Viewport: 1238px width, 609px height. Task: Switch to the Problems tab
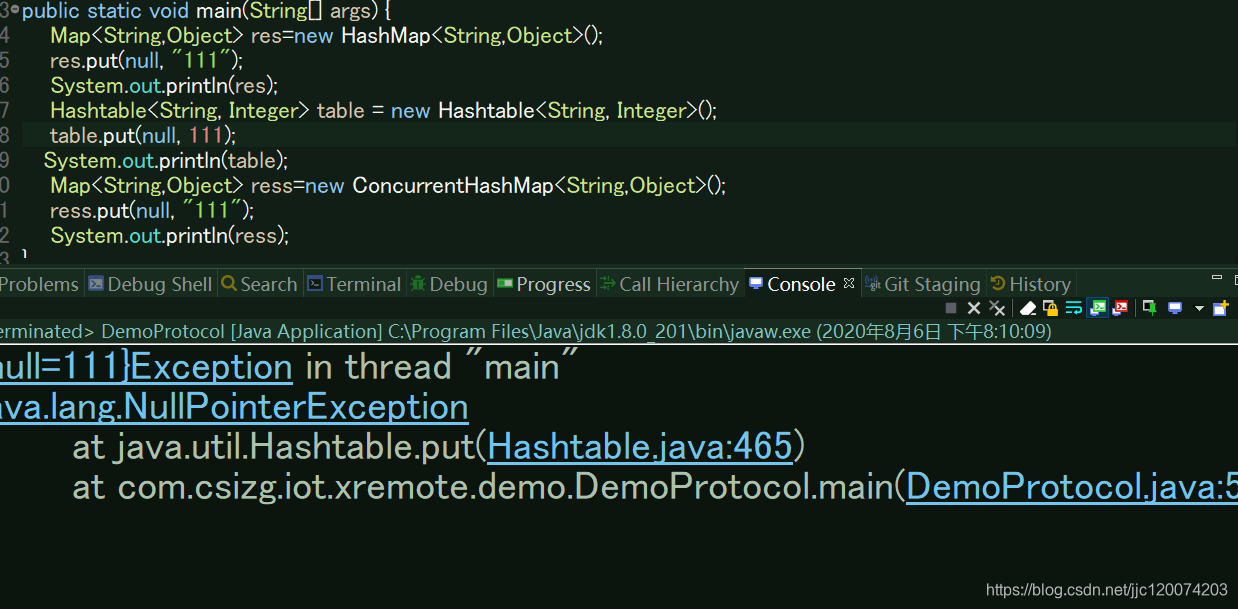(x=39, y=284)
